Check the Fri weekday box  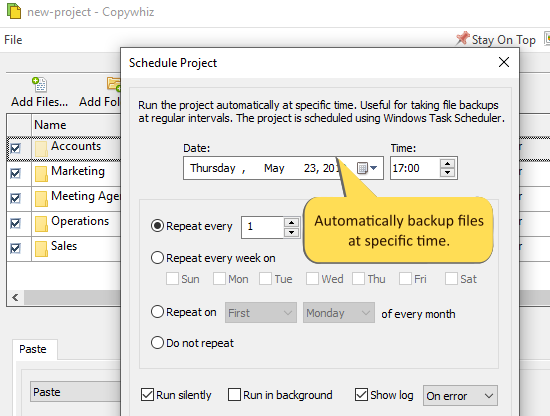pyautogui.click(x=405, y=279)
